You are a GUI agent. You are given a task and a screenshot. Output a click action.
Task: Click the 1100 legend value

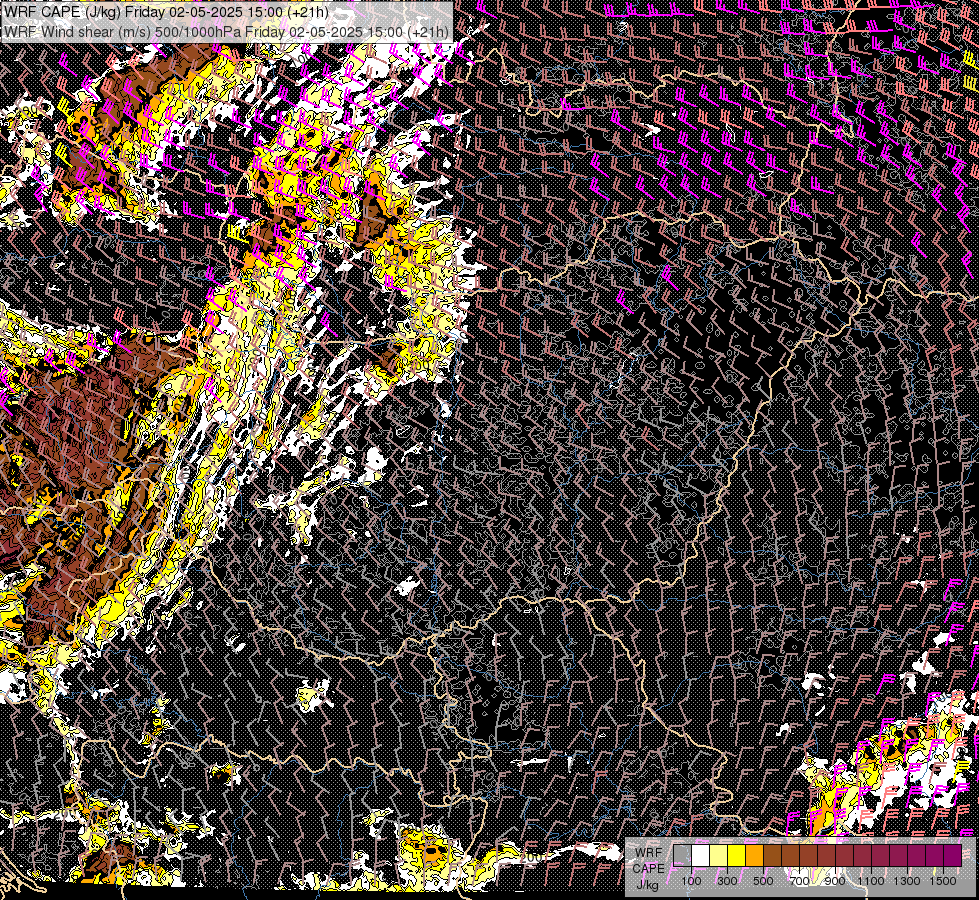870,881
